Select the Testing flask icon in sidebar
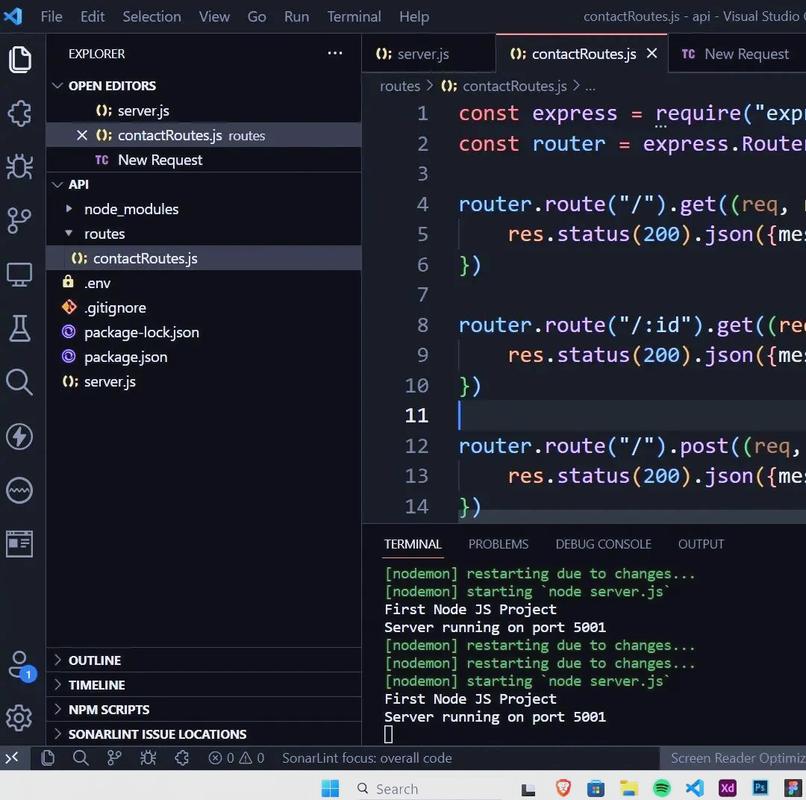The height and width of the screenshot is (800, 806). (x=21, y=326)
